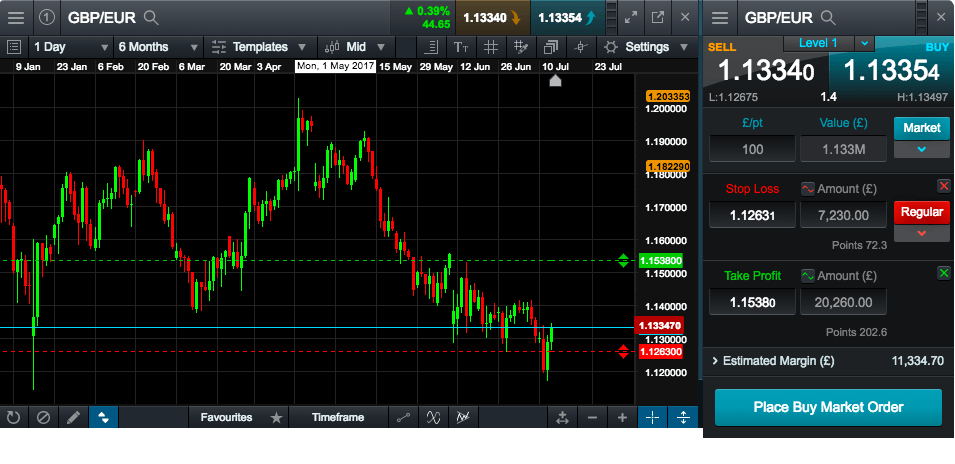Toggle the Take Profit amount mode icon
955x464 pixels.
coord(807,276)
